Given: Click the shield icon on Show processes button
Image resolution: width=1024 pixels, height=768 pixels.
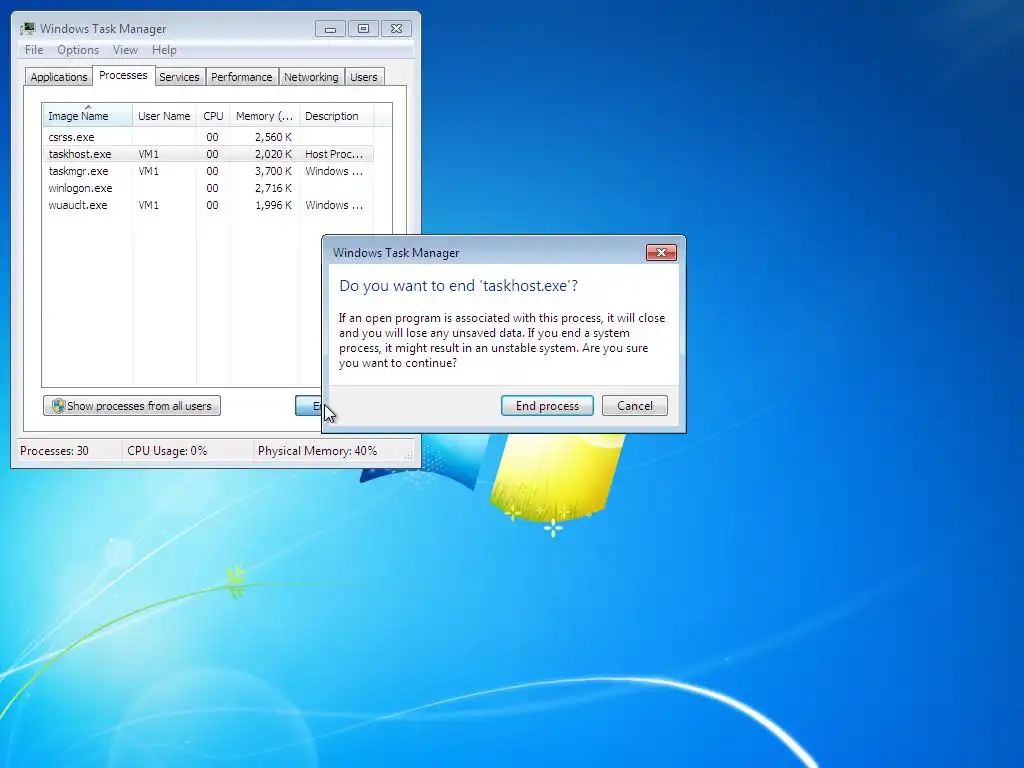Looking at the screenshot, I should 59,406.
